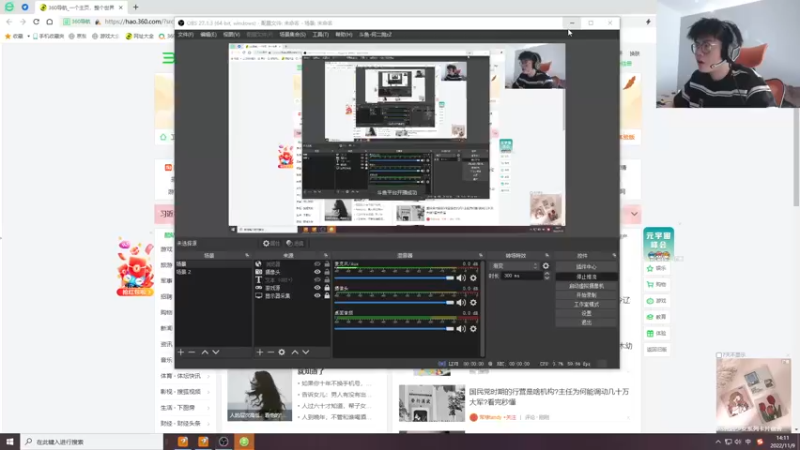Toggle visibility of the 浏览器 source
800x450 pixels.
(317, 264)
